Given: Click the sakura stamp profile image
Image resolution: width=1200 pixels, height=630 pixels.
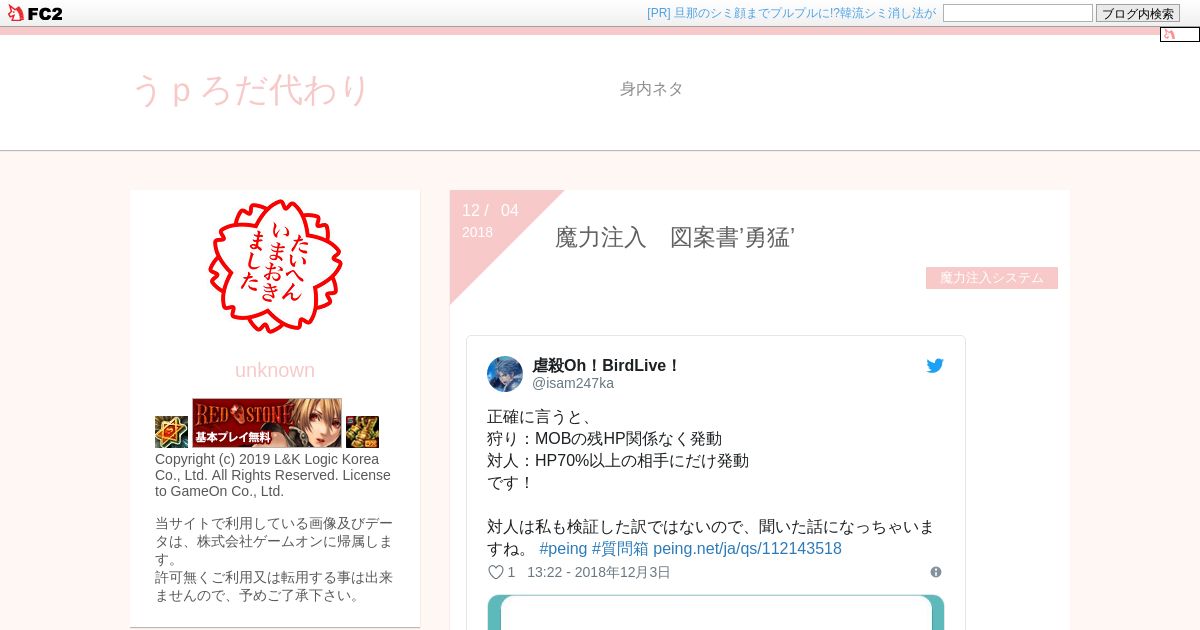Looking at the screenshot, I should coord(275,266).
